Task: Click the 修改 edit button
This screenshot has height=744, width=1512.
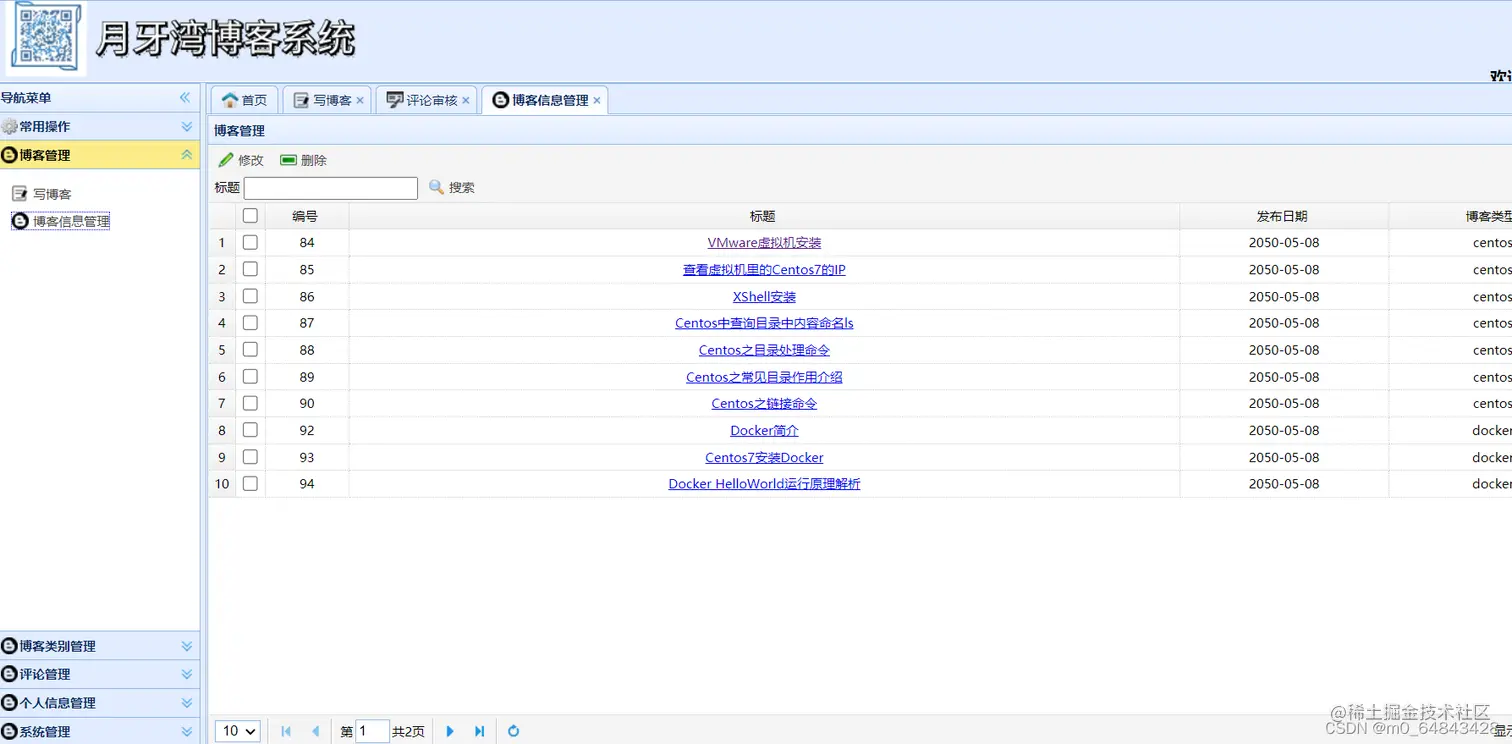Action: (x=241, y=160)
